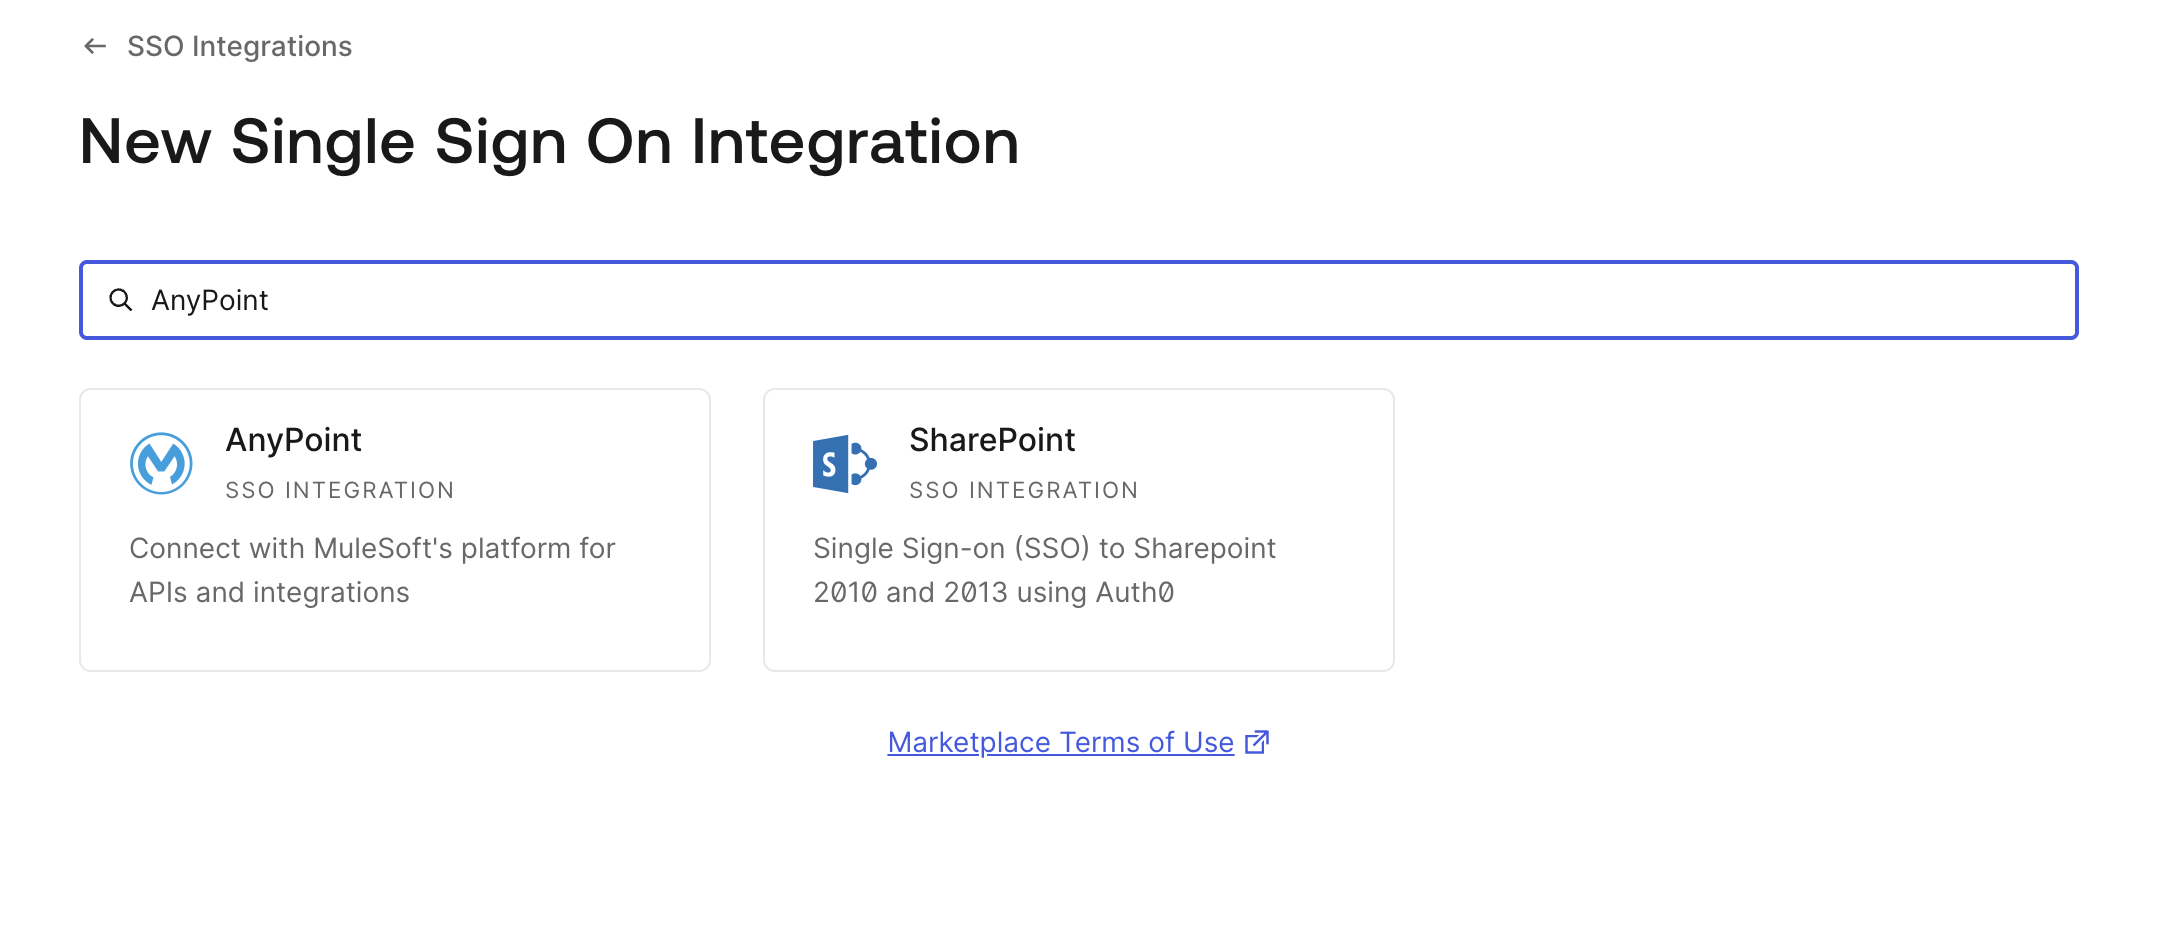Viewport: 2178px width, 938px height.
Task: Go back to SSO Integrations
Action: tap(239, 46)
